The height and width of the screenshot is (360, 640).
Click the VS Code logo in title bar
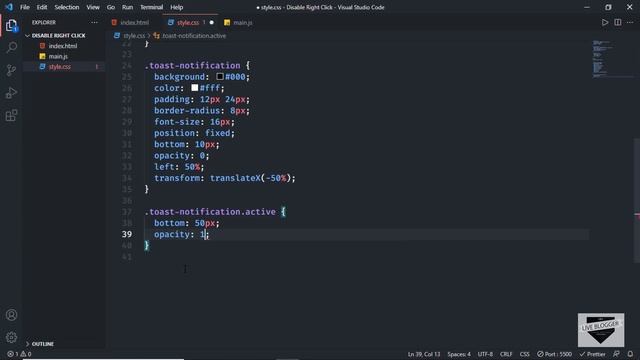click(9, 7)
